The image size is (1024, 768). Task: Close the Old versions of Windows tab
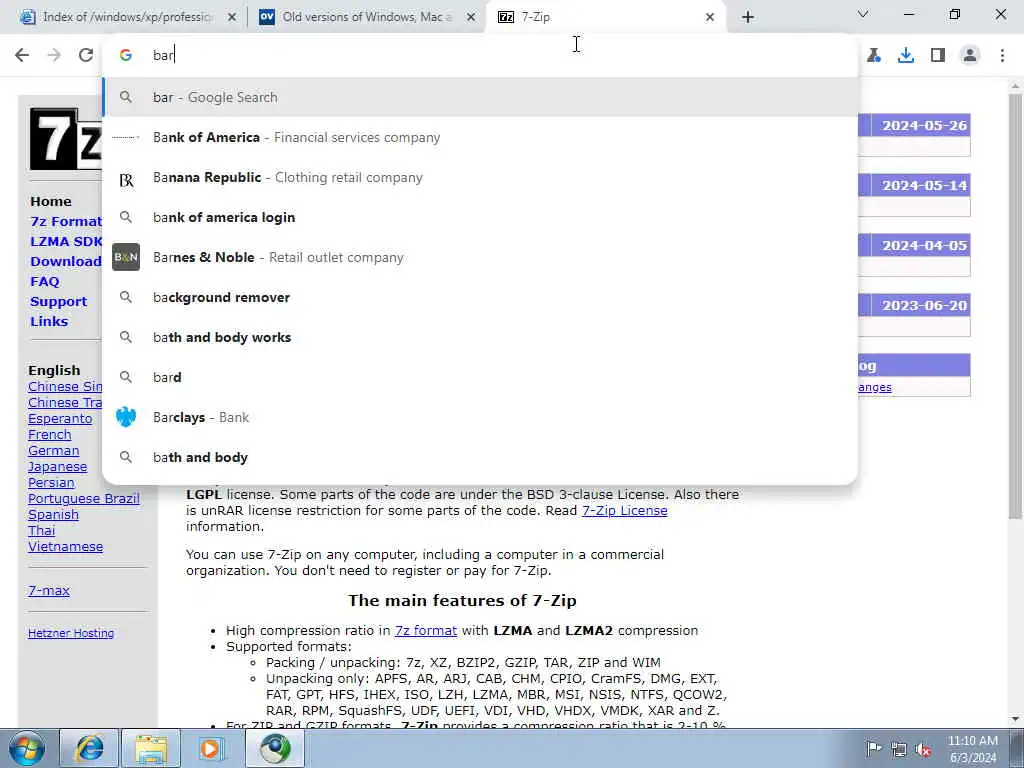tap(471, 17)
